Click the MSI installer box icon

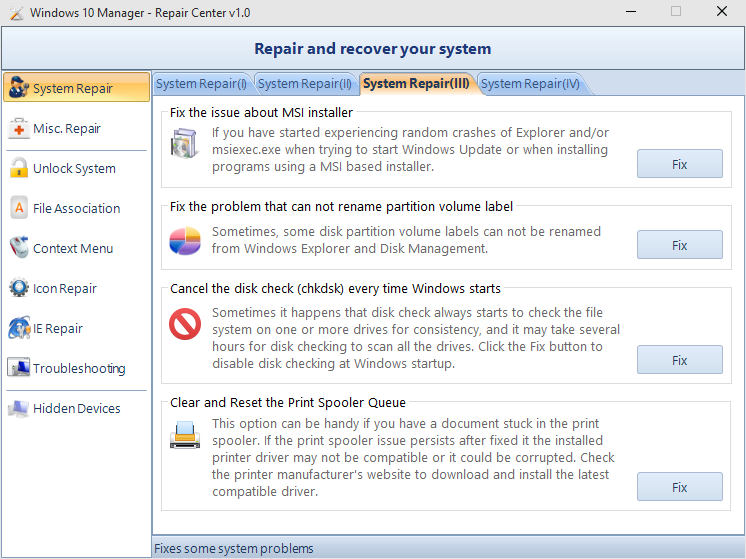[184, 143]
